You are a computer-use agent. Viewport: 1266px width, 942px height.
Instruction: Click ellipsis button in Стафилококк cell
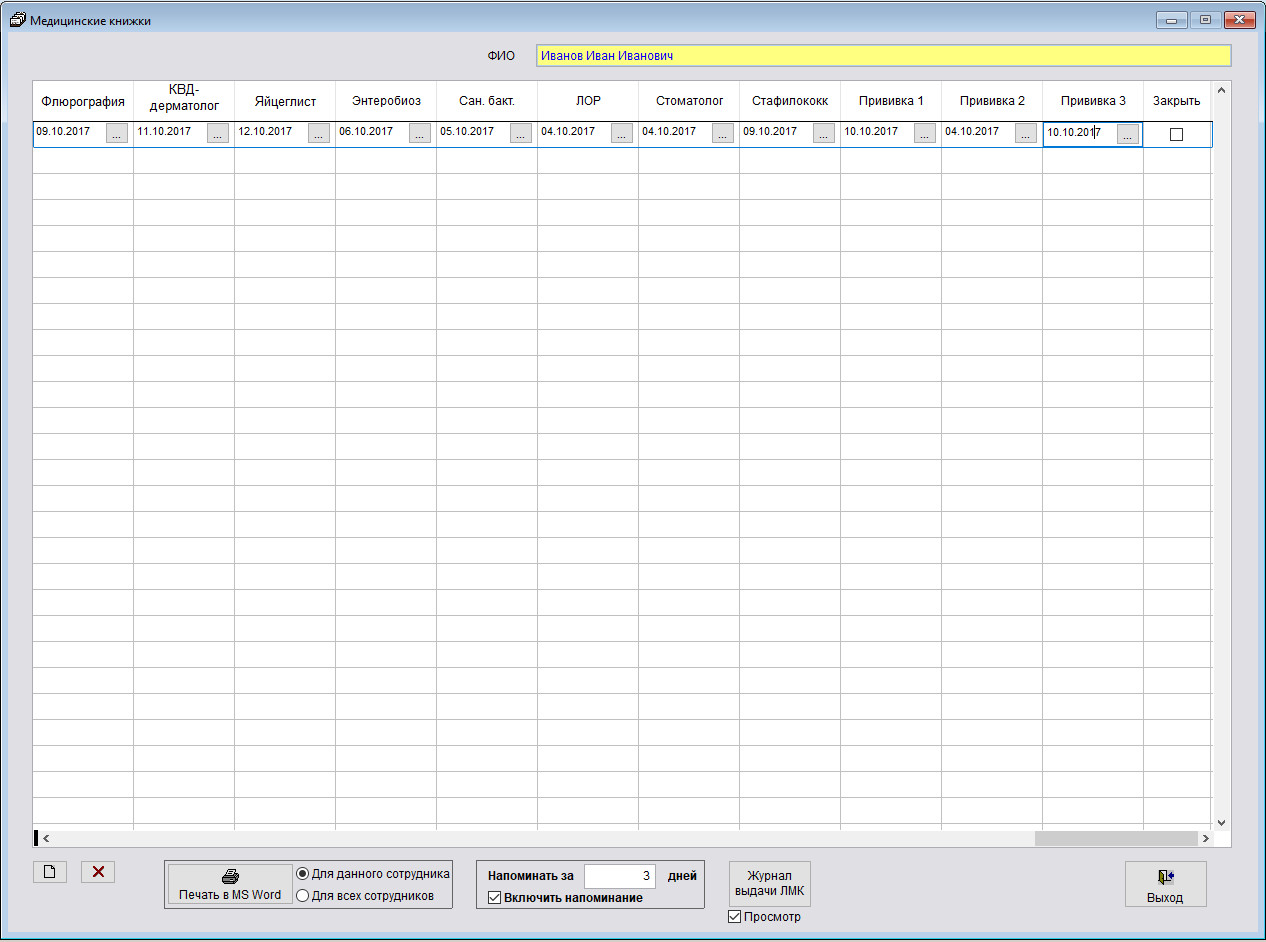[824, 134]
